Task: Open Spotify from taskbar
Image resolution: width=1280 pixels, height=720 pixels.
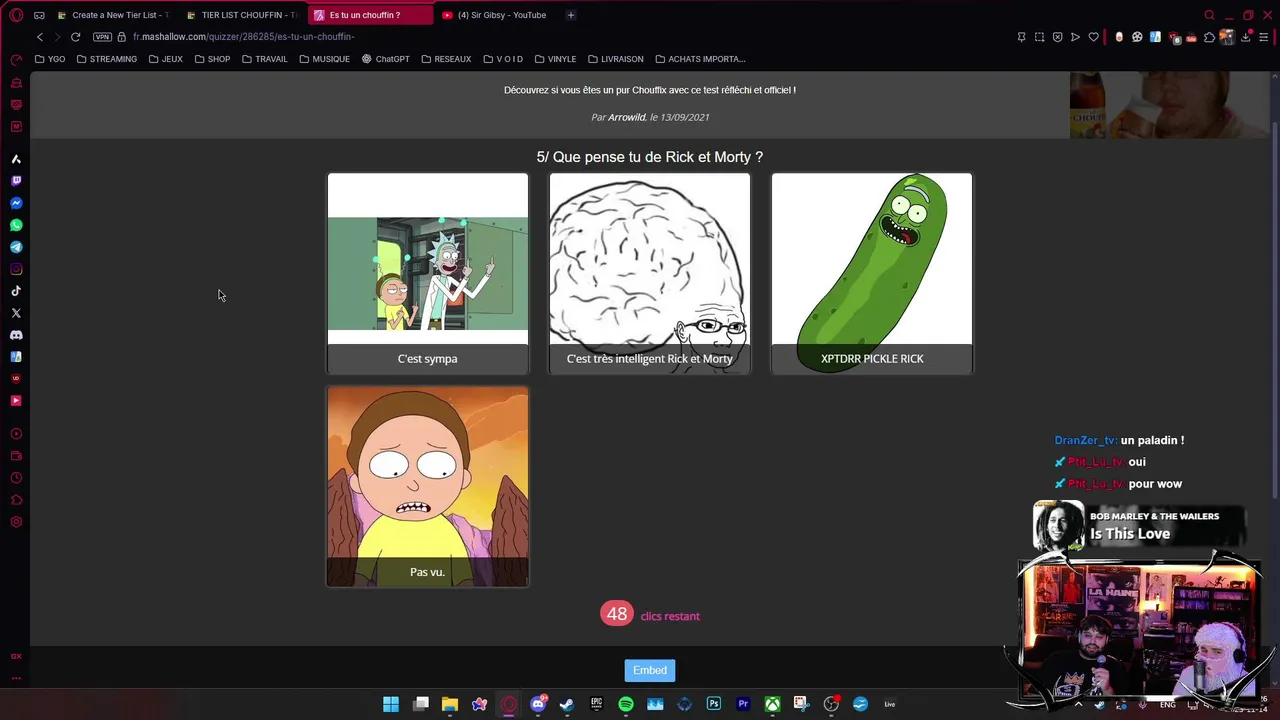Action: [626, 704]
